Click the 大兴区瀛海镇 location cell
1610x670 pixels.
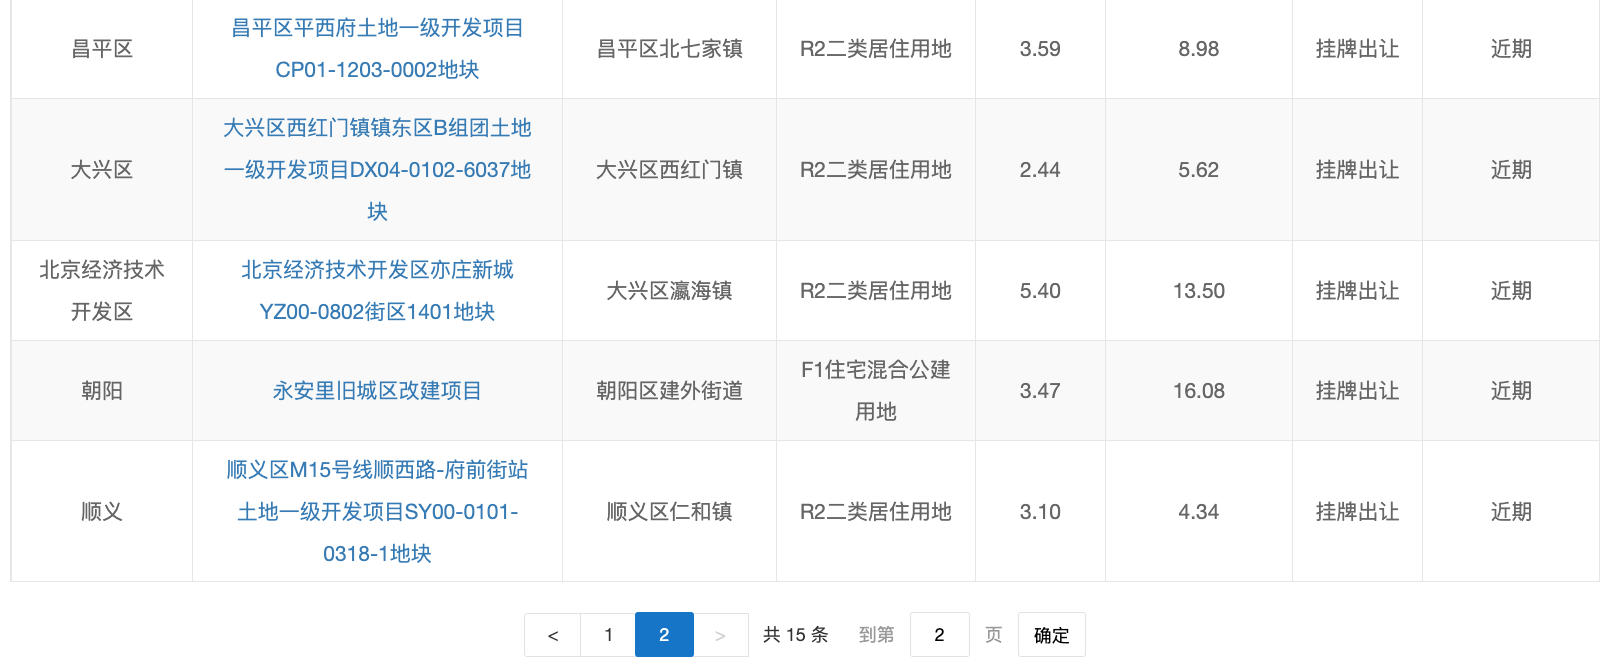[669, 291]
